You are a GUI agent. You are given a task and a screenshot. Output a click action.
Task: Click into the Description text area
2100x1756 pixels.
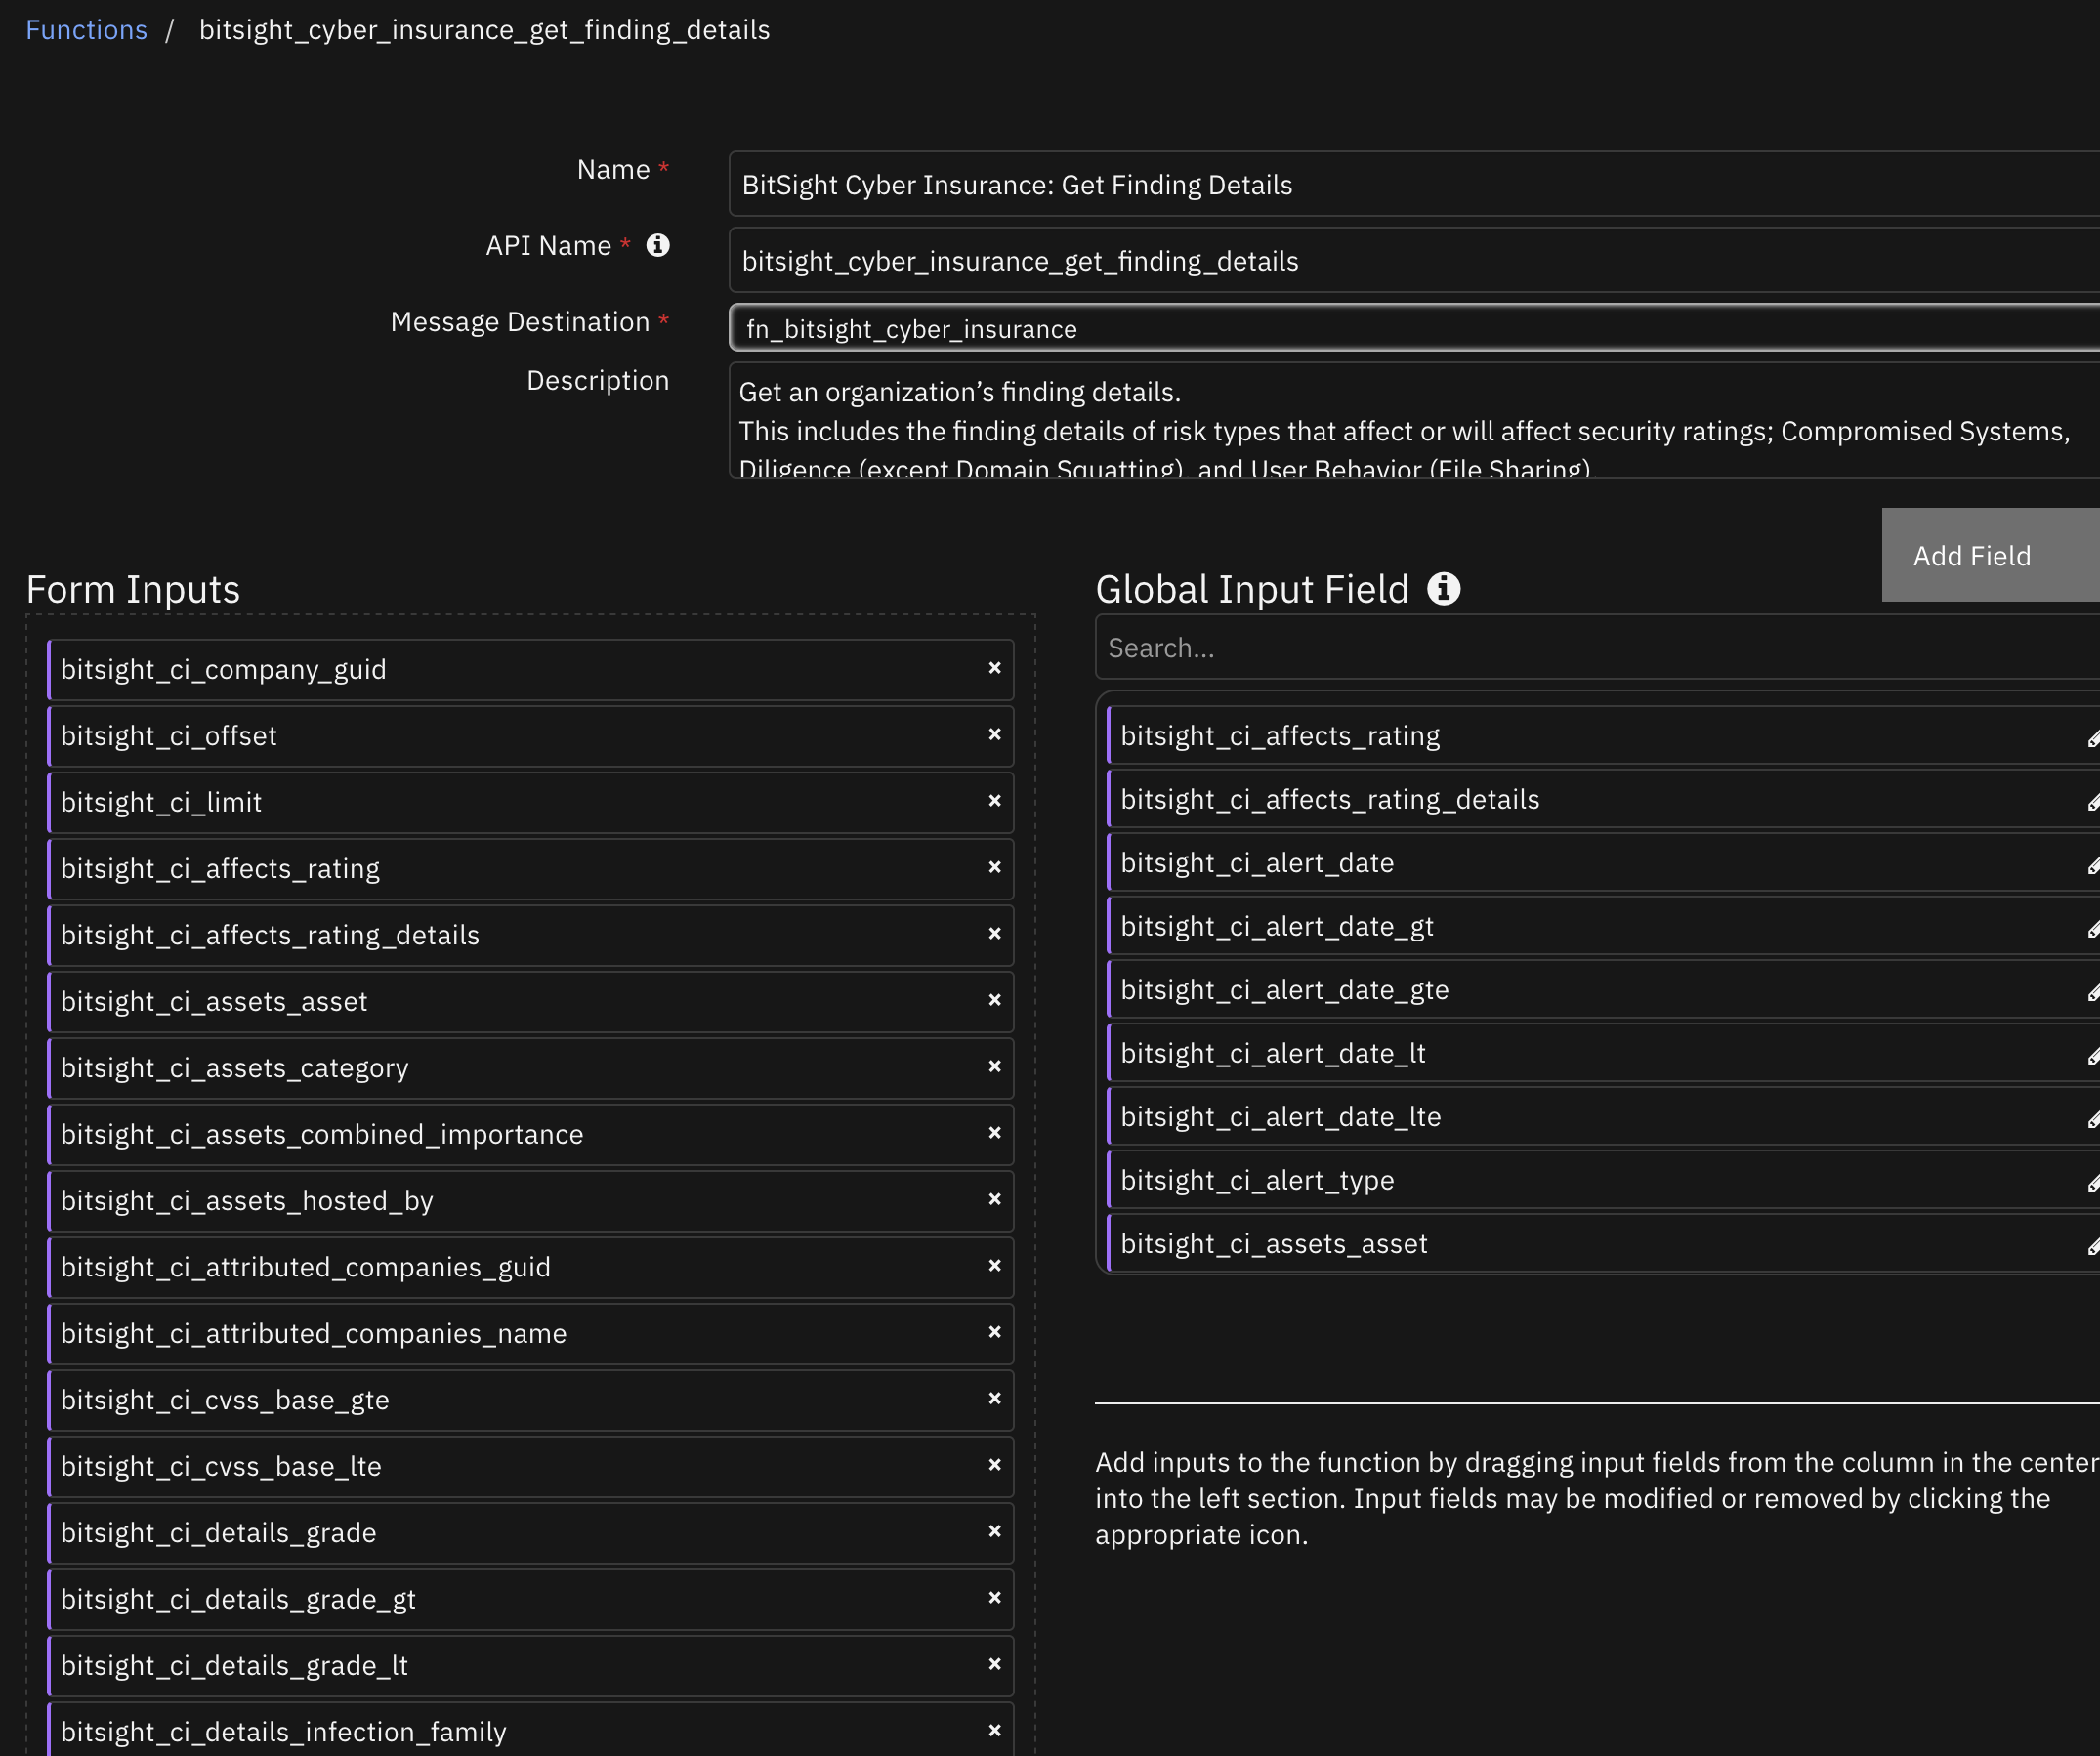[1414, 420]
